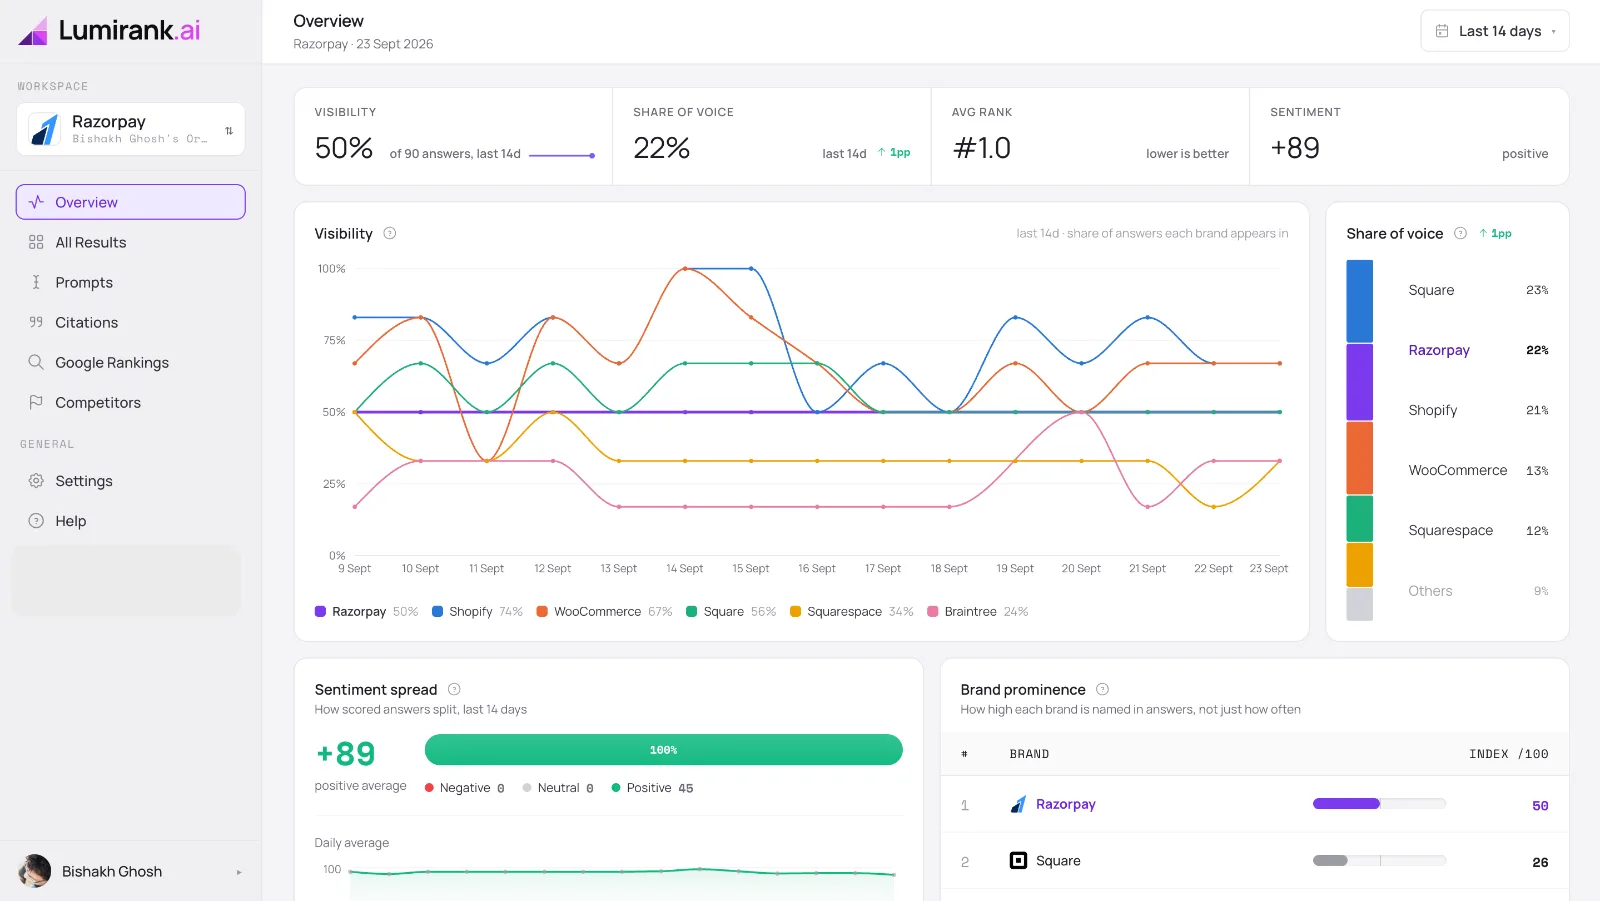Click the 16 Sept axis label
The image size is (1600, 901).
pyautogui.click(x=817, y=569)
